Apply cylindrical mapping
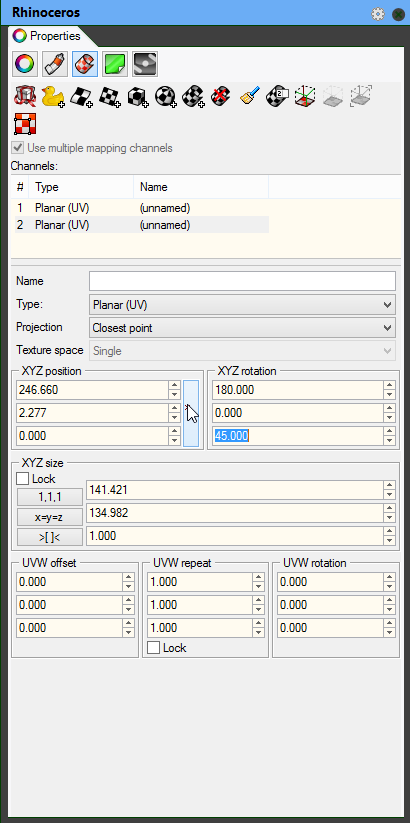Viewport: 410px width, 823px height. point(193,97)
